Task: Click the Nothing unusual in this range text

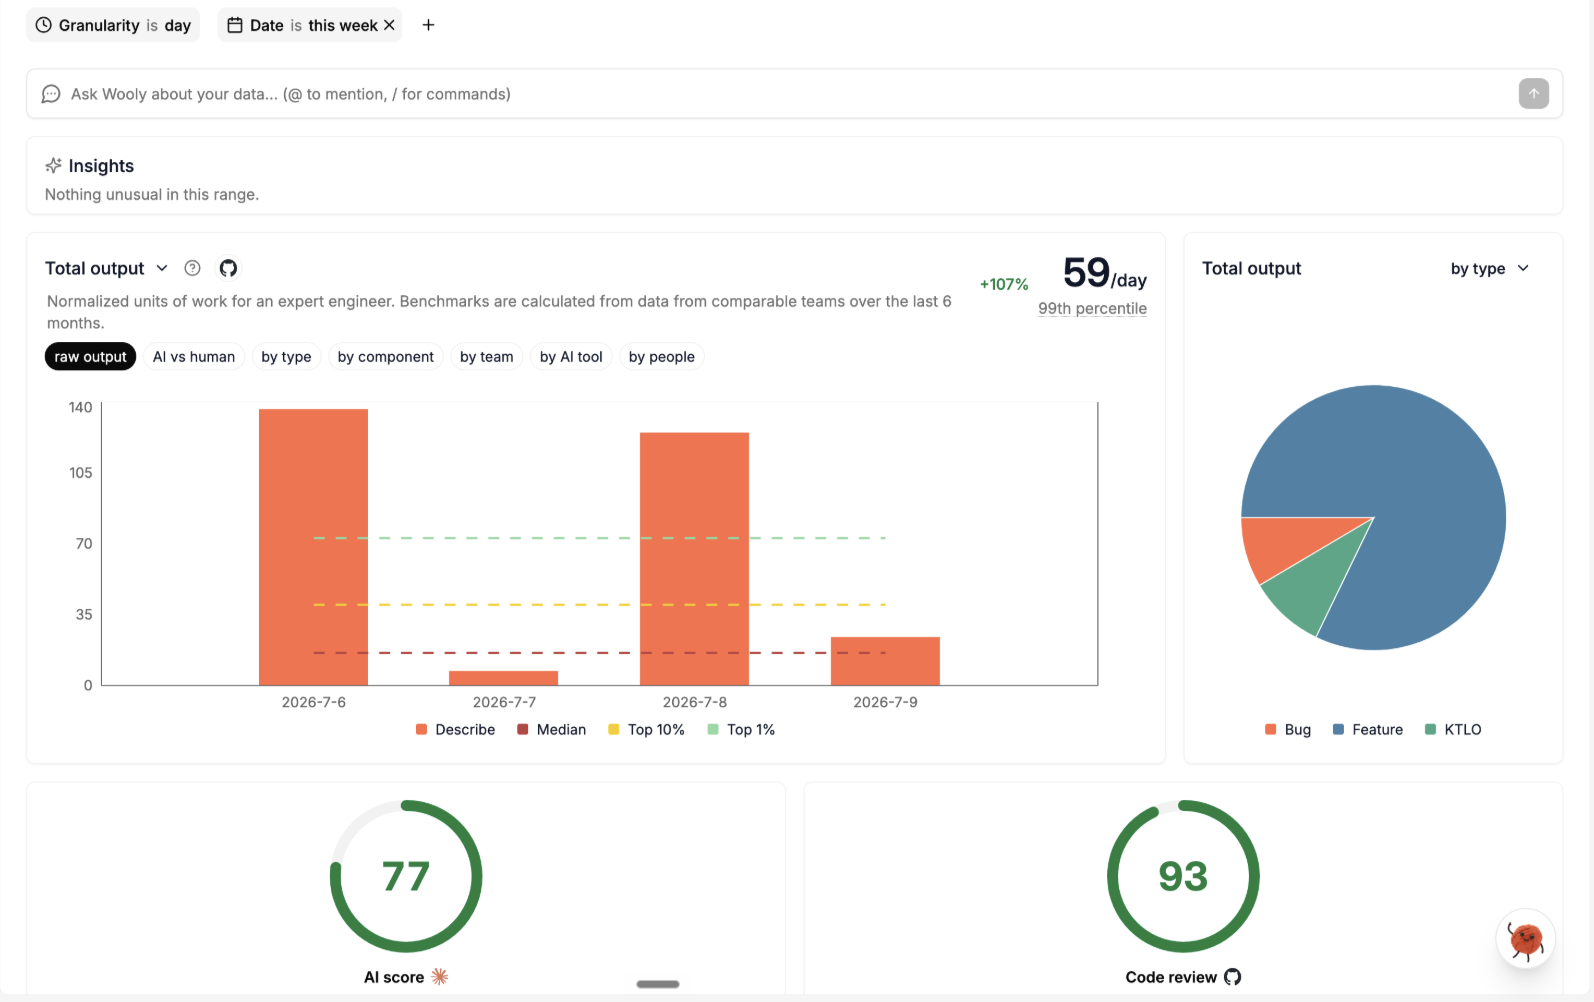Action: [x=152, y=194]
